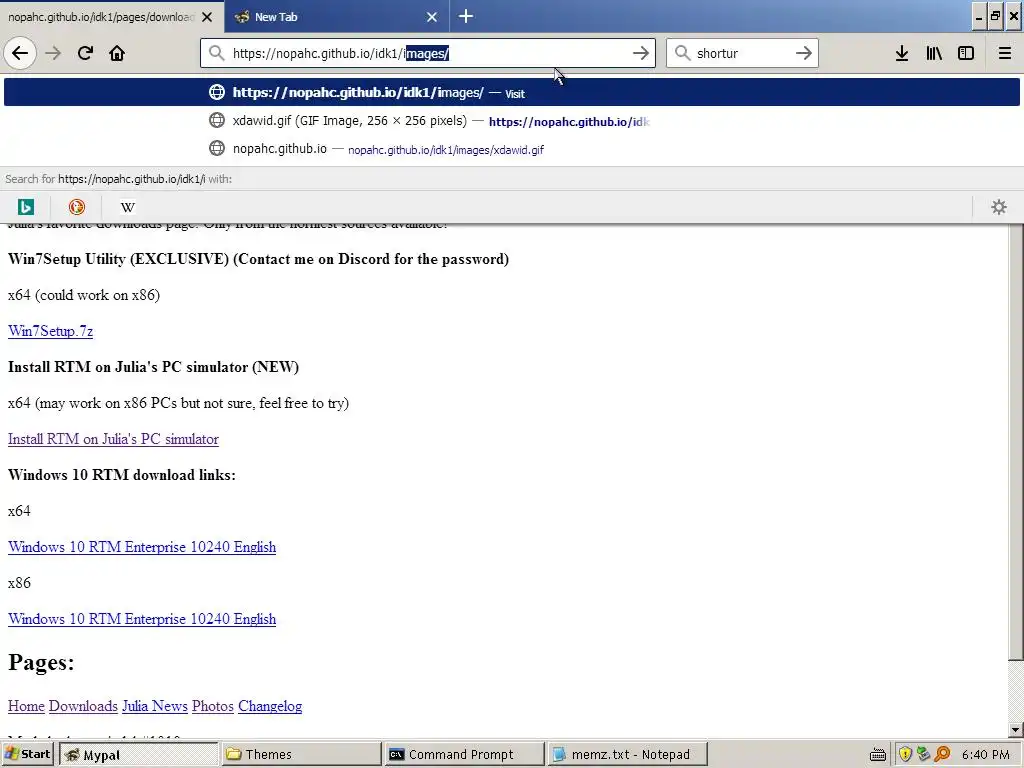The image size is (1024, 768).
Task: Click the on-screen keyboard tray icon
Action: click(878, 755)
